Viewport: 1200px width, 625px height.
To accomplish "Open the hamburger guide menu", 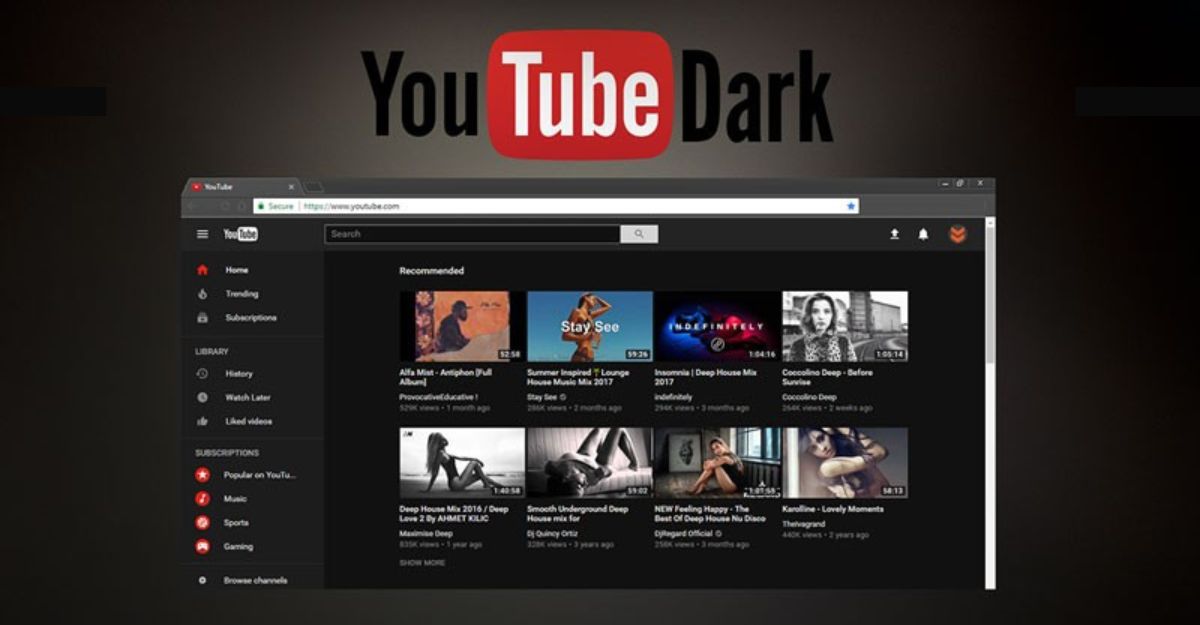I will point(202,234).
